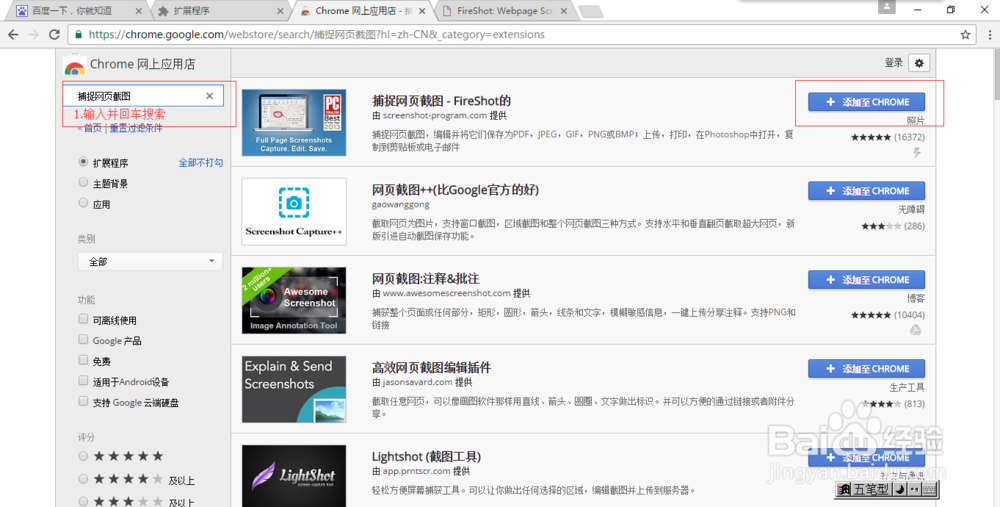Open the FireShot extension thumbnail
This screenshot has width=1000, height=507.
(294, 122)
